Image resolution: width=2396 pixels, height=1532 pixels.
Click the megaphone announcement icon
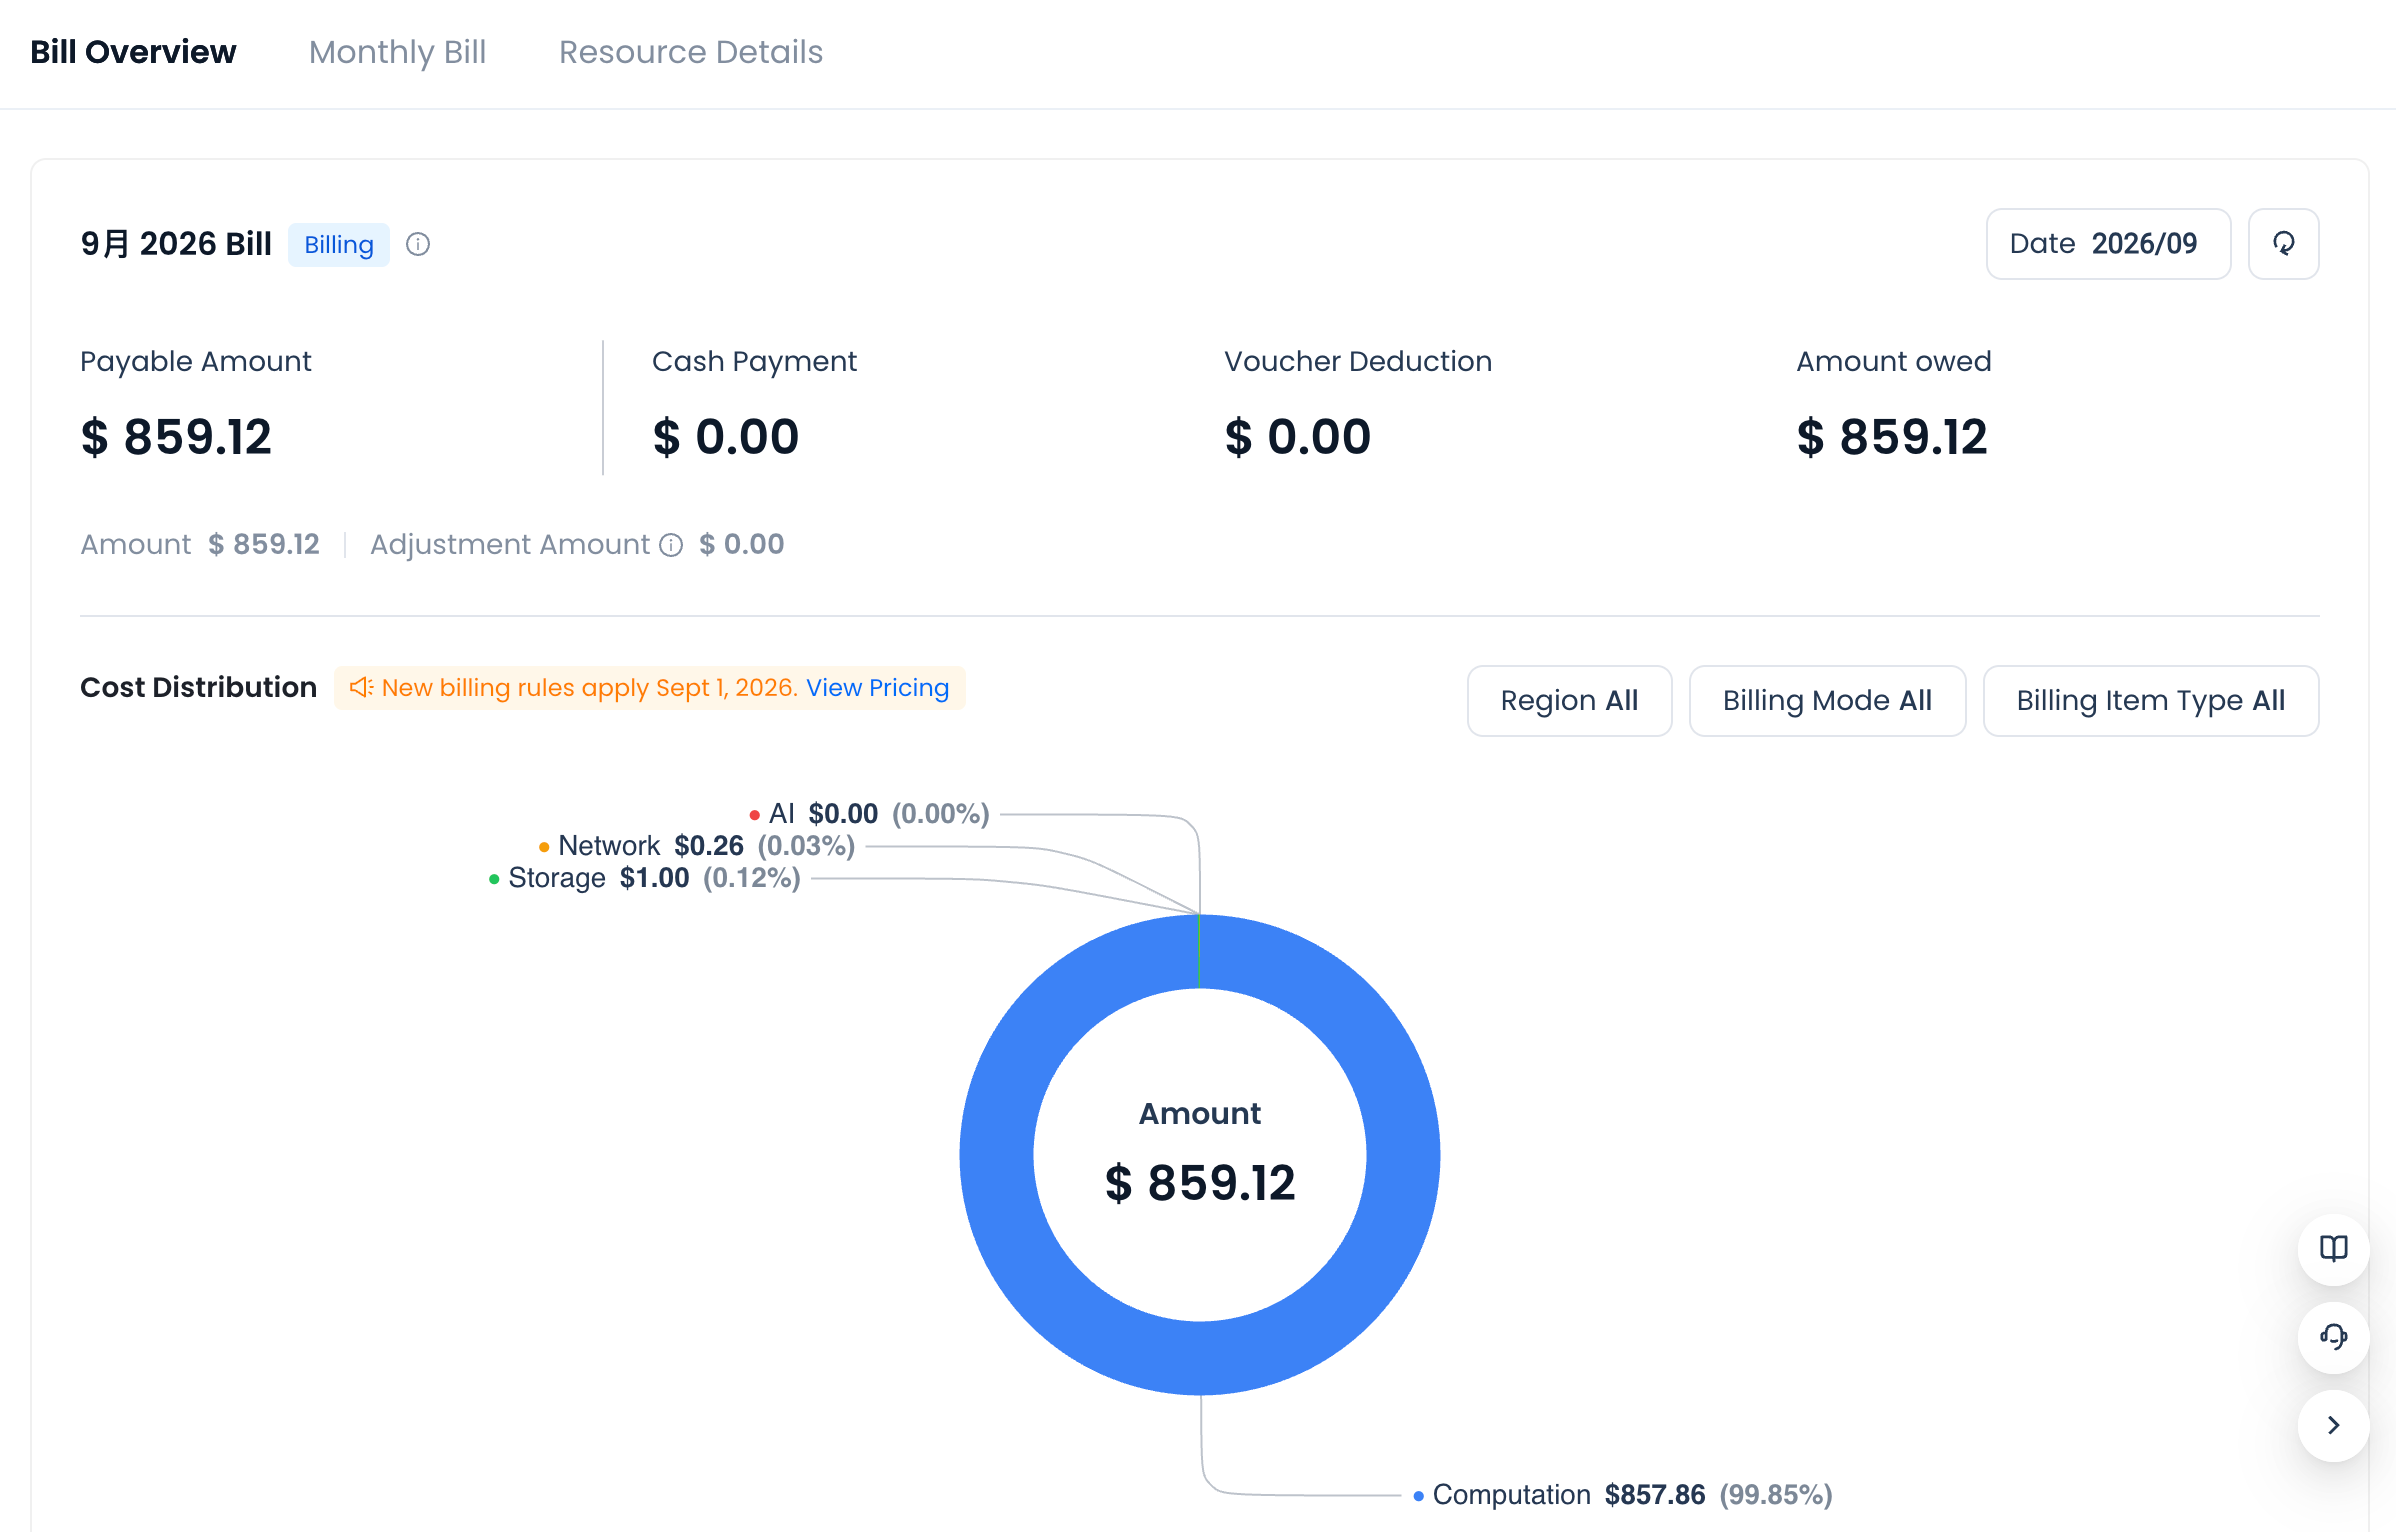coord(361,688)
